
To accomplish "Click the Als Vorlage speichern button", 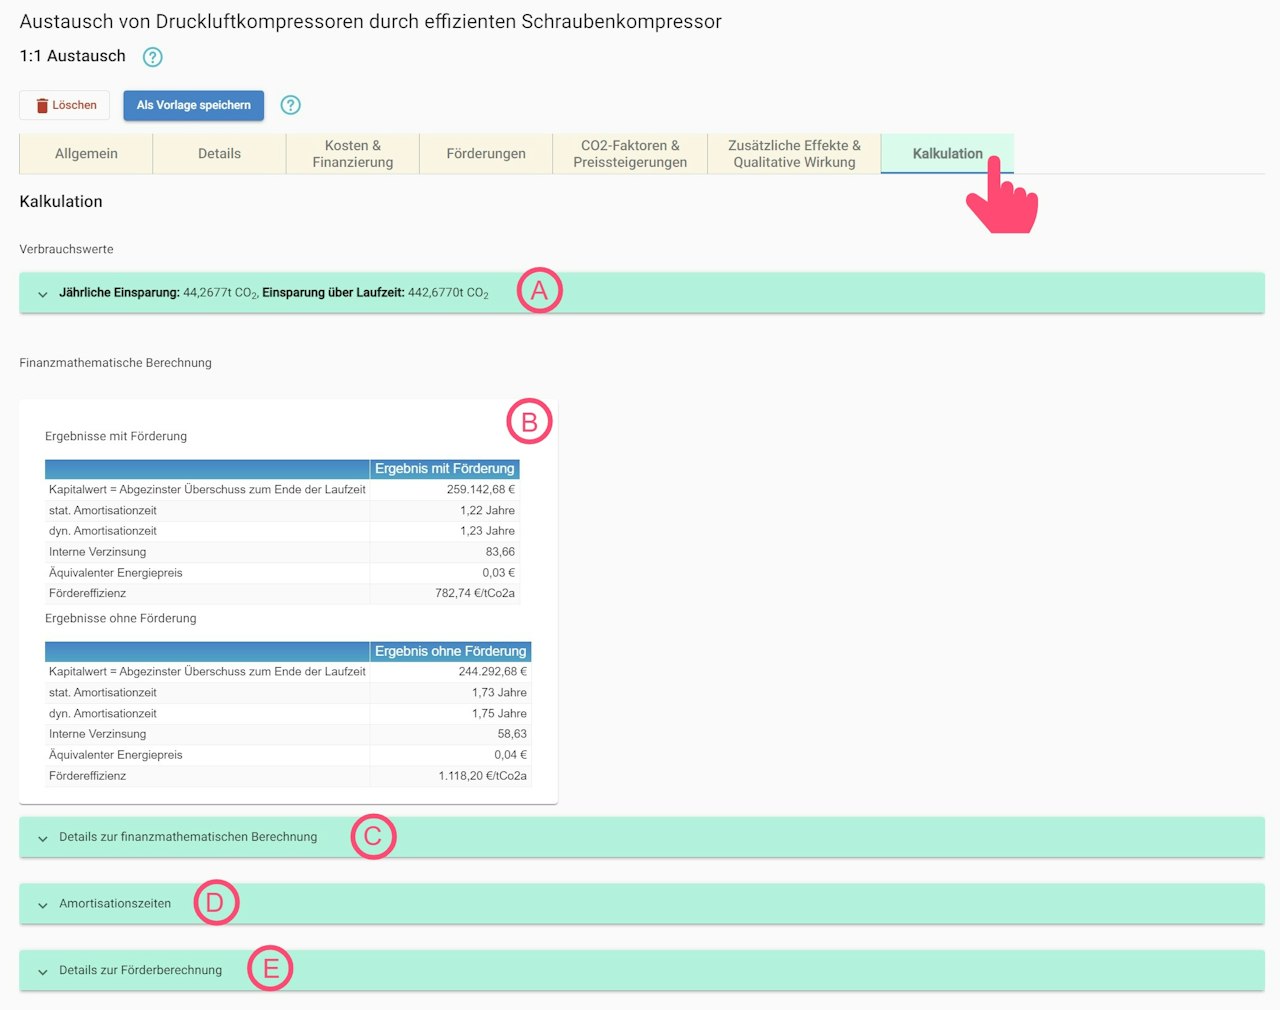I will tap(194, 105).
